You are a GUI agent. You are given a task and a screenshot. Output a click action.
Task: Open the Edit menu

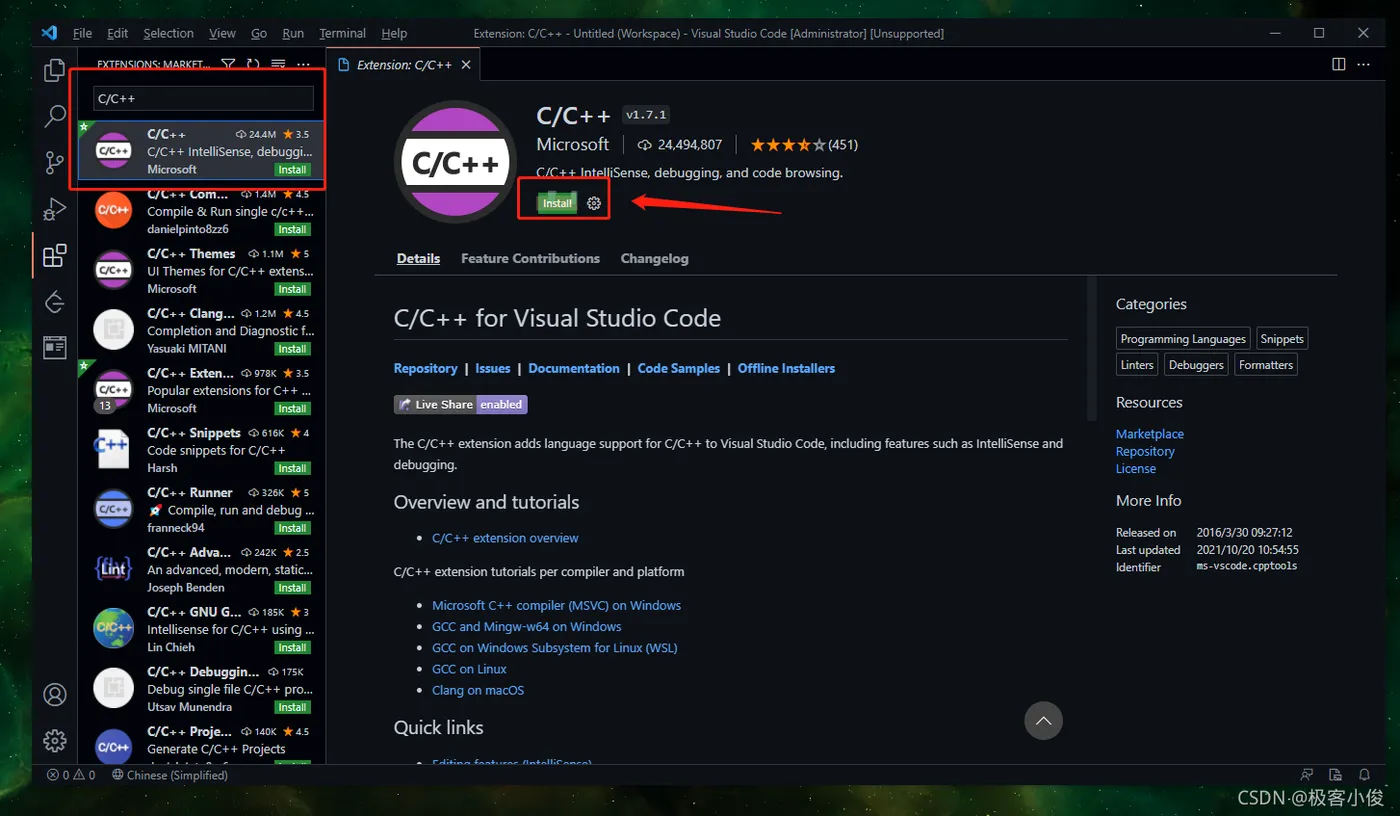(x=117, y=33)
